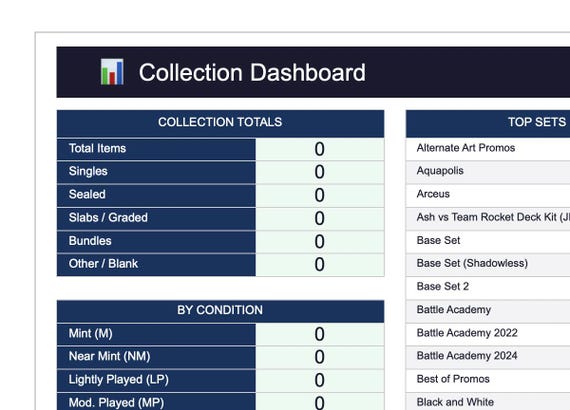Screen dimensions: 570x410
Task: Select the Sealed label cell
Action: (x=156, y=195)
